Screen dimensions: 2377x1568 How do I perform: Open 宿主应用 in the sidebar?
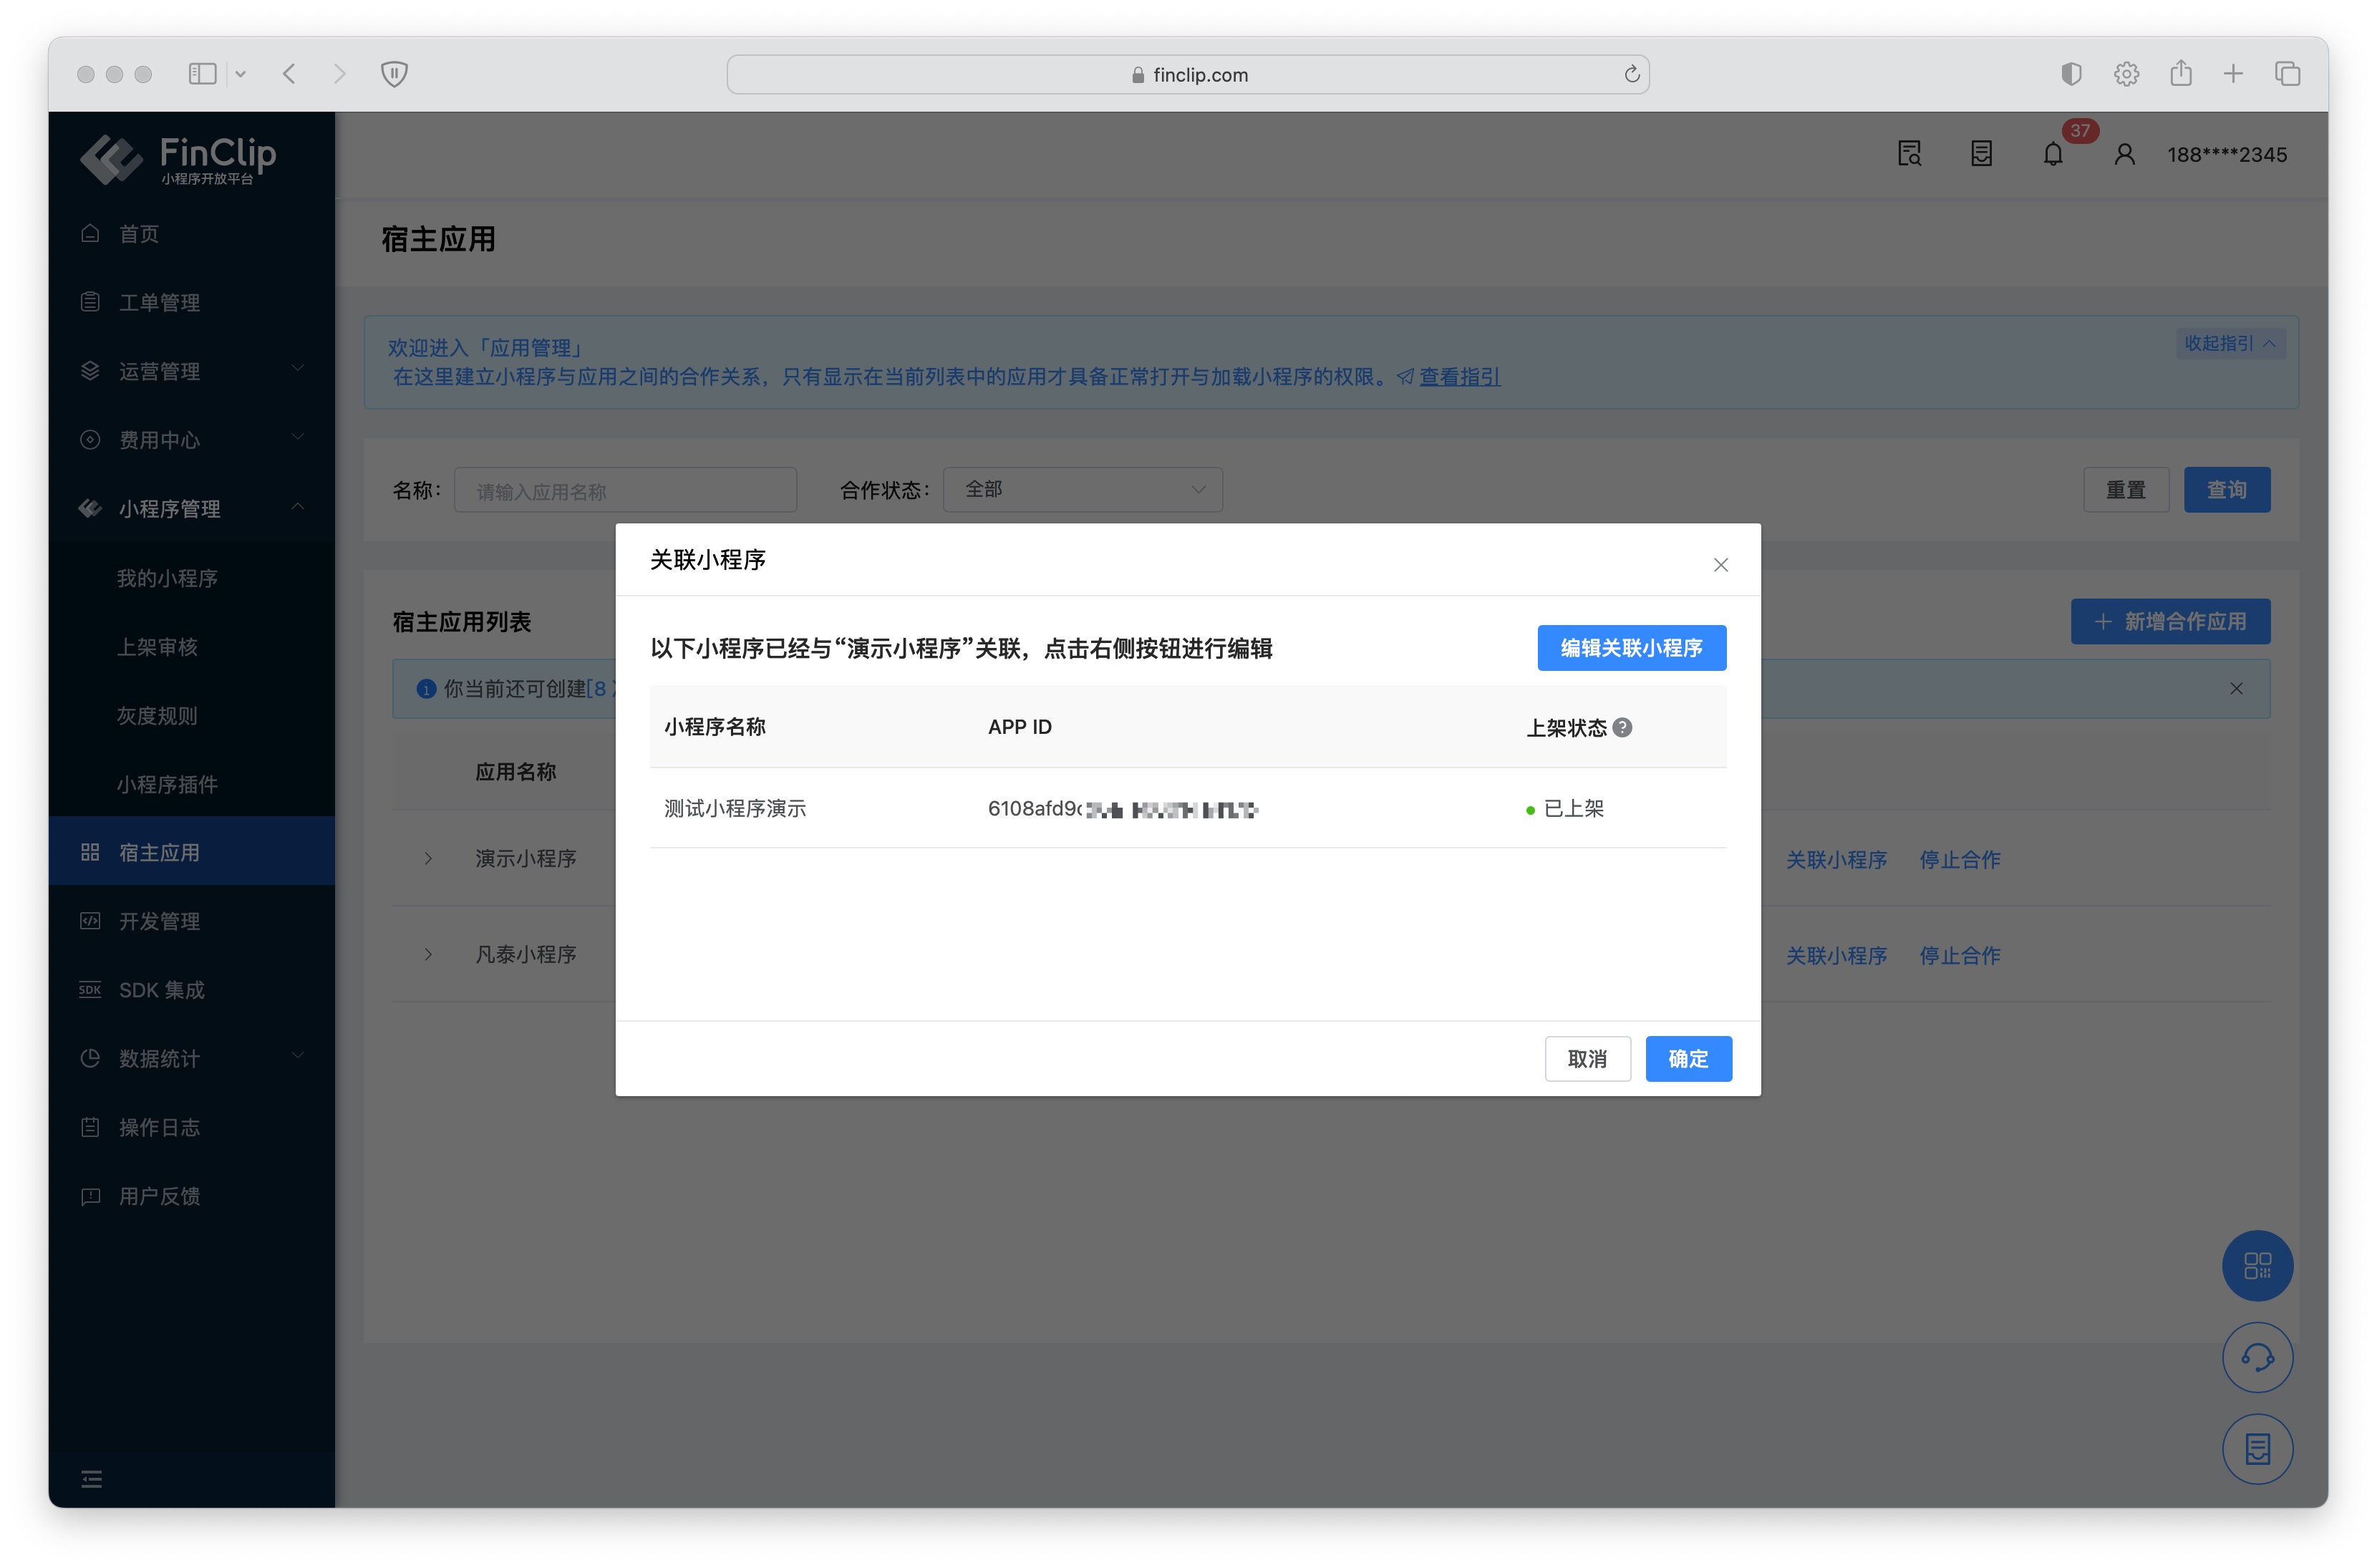[x=160, y=852]
